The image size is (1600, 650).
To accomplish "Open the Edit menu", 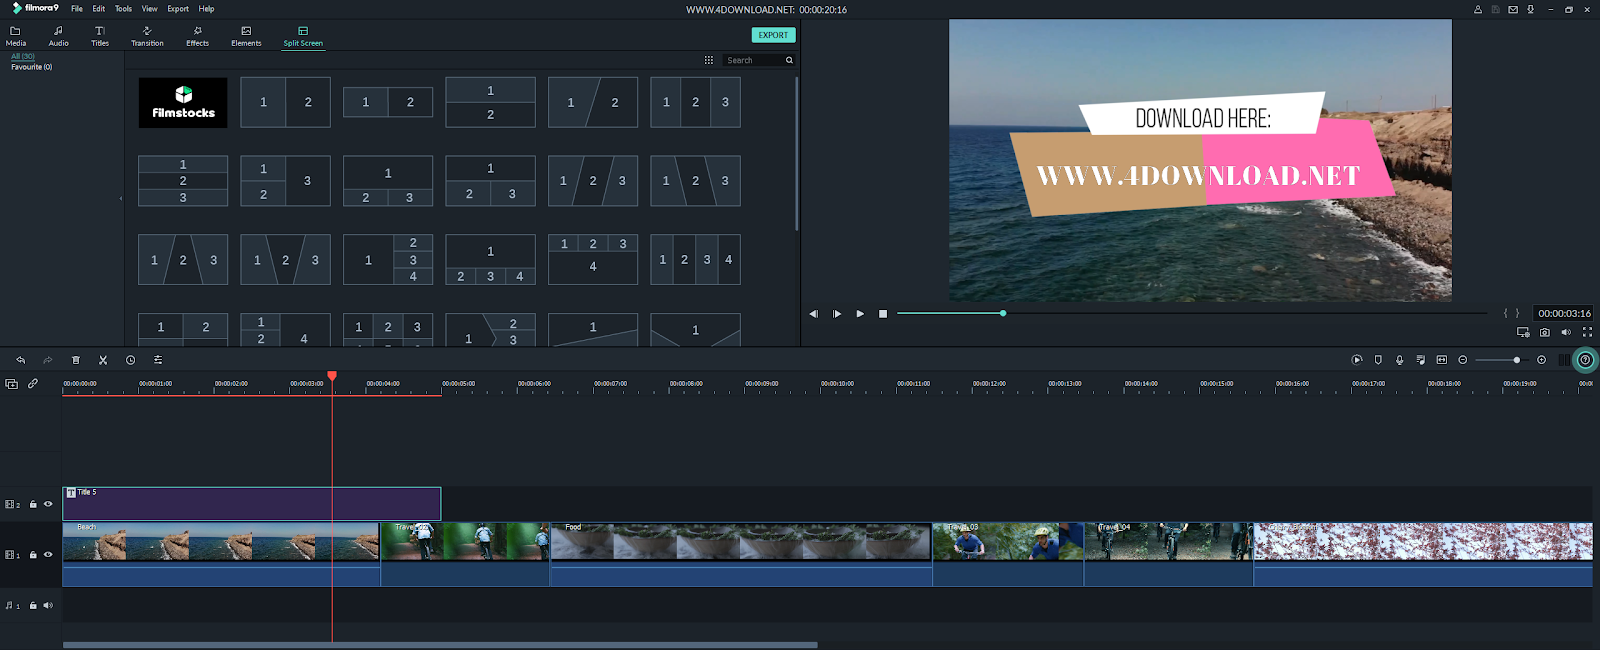I will pos(99,9).
